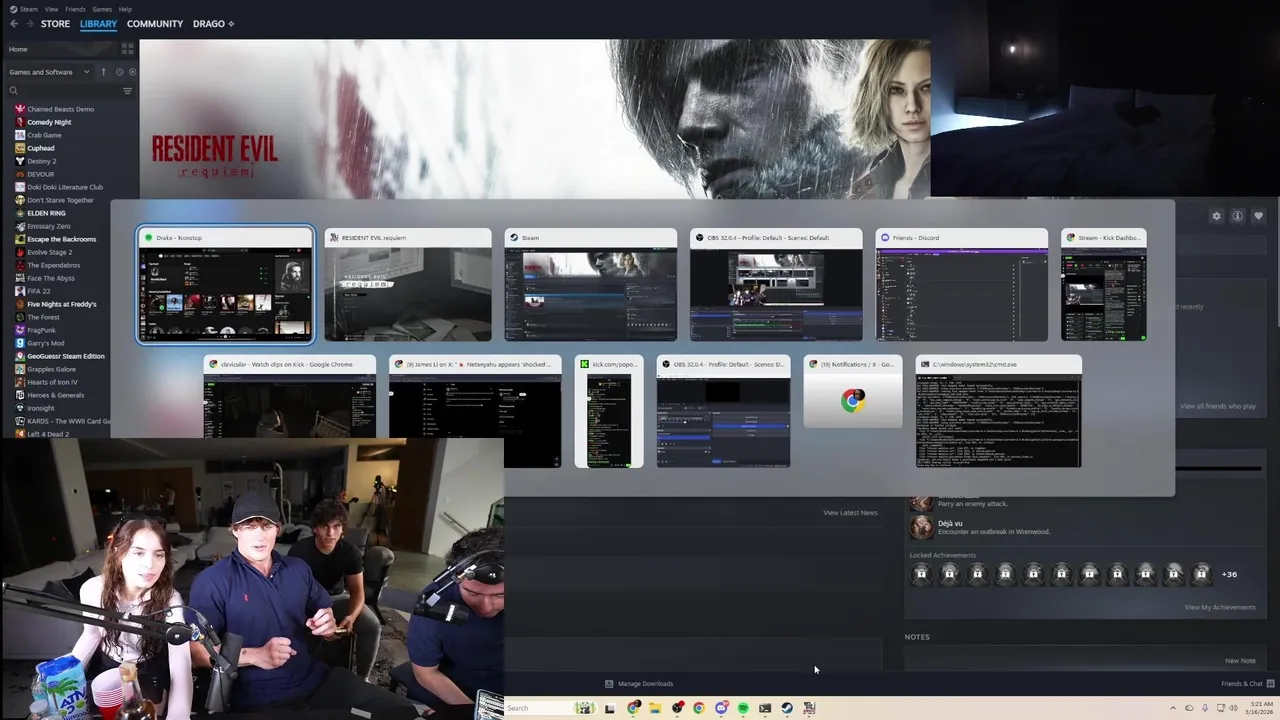Open game info icon next to gear
Viewport: 1280px width, 720px height.
point(1237,216)
